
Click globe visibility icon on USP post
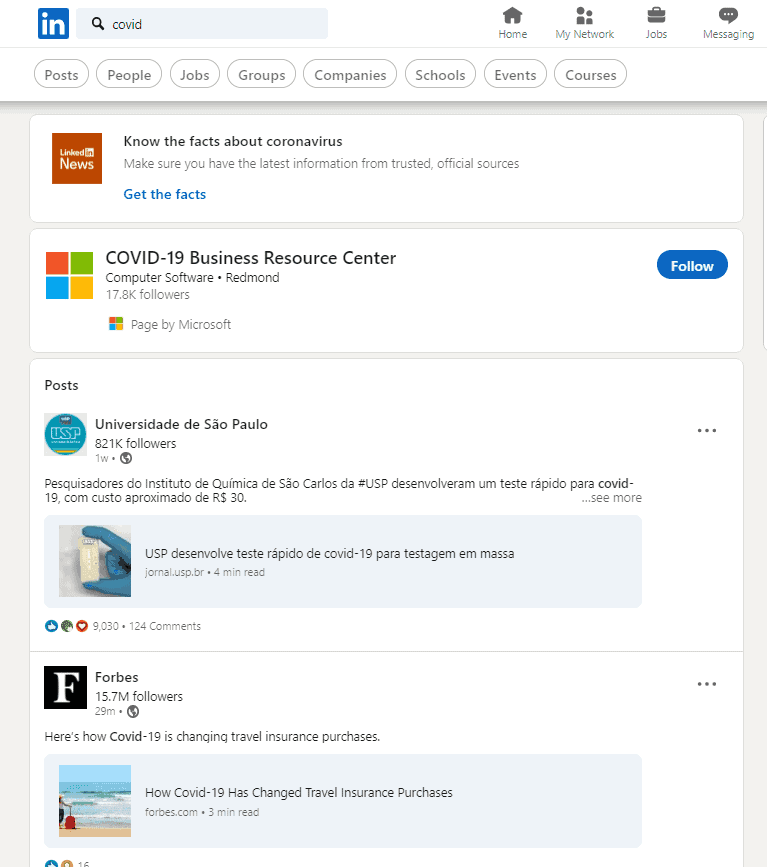(x=126, y=458)
